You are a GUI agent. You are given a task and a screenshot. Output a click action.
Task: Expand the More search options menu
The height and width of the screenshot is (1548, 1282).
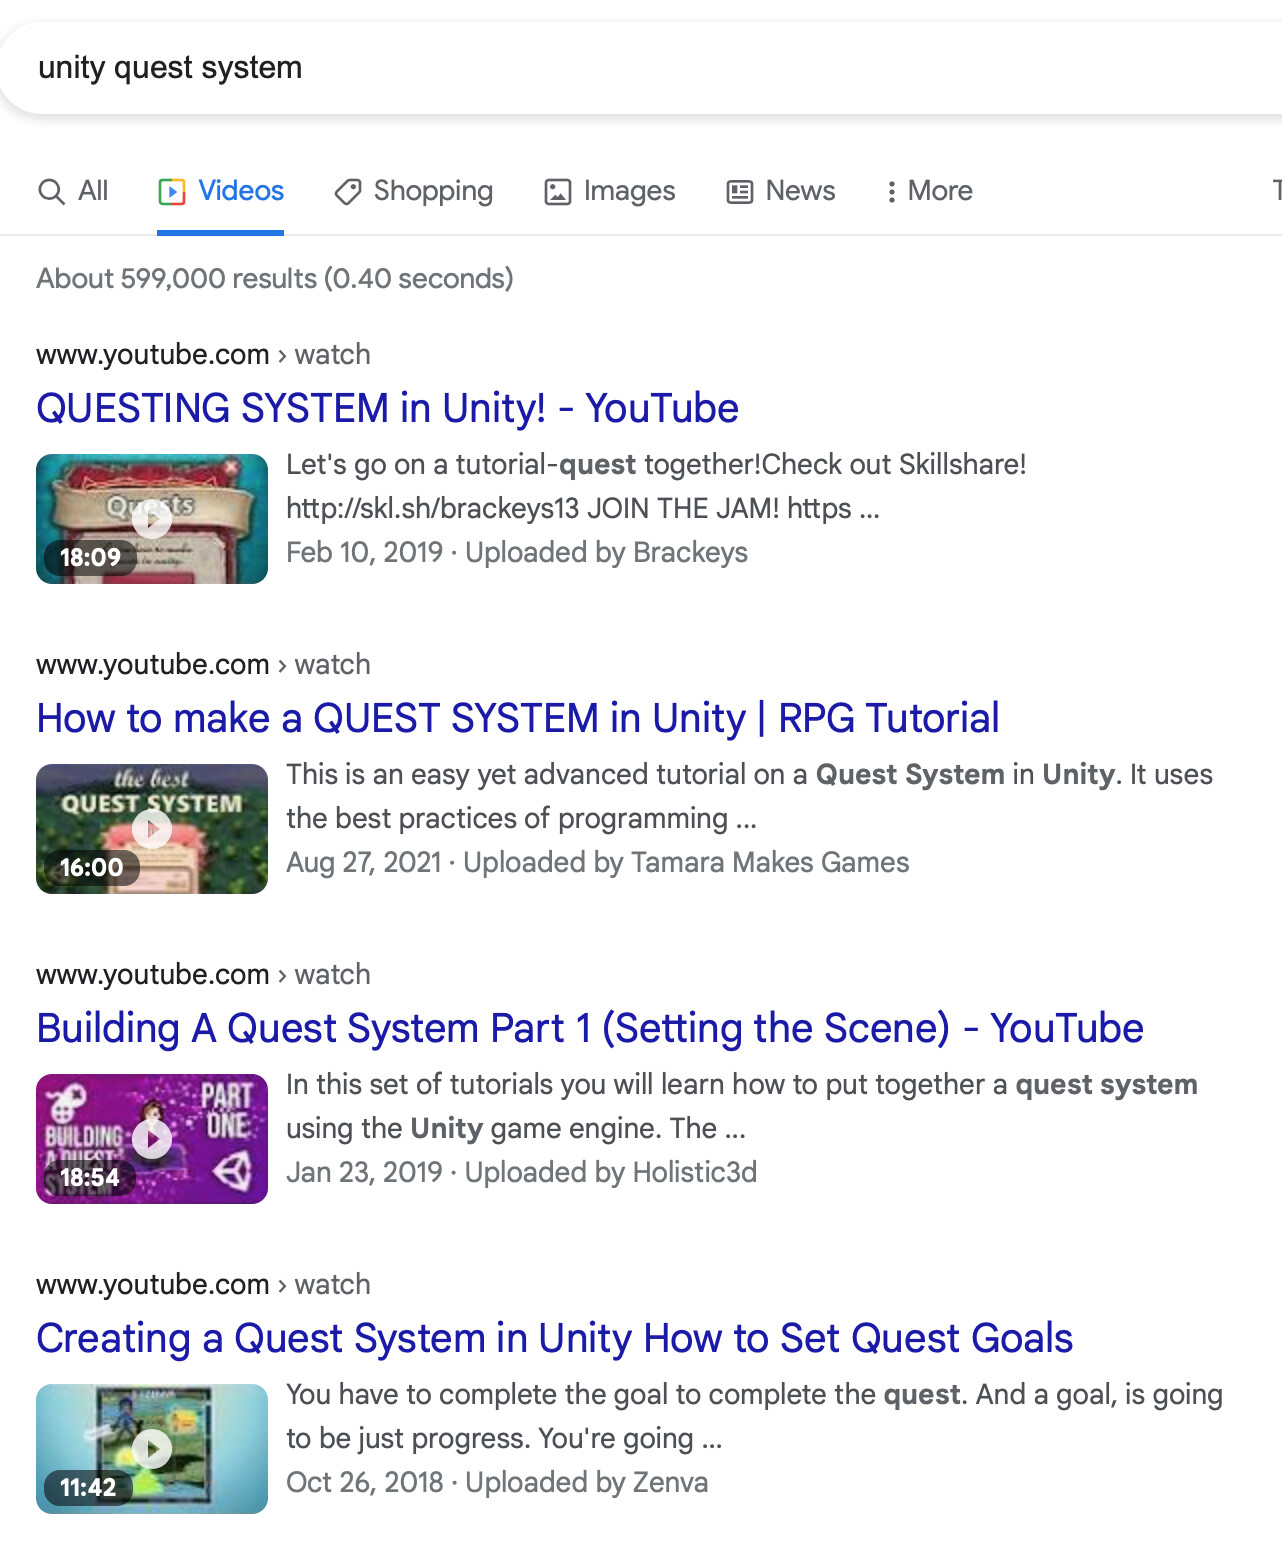929,190
